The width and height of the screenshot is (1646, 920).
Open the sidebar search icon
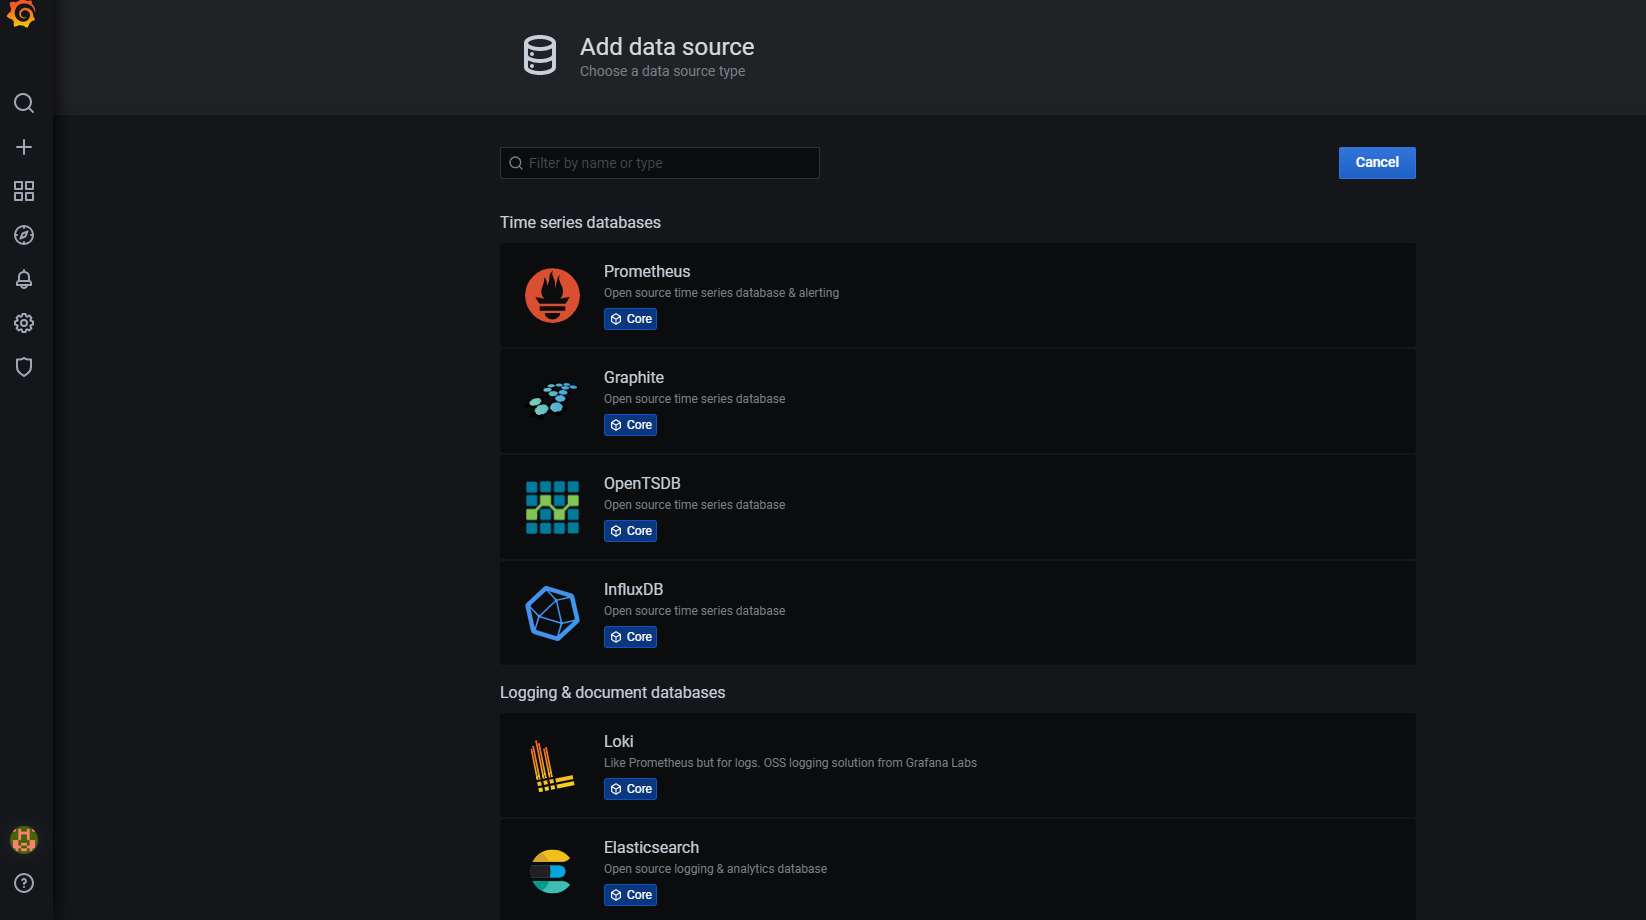tap(24, 103)
